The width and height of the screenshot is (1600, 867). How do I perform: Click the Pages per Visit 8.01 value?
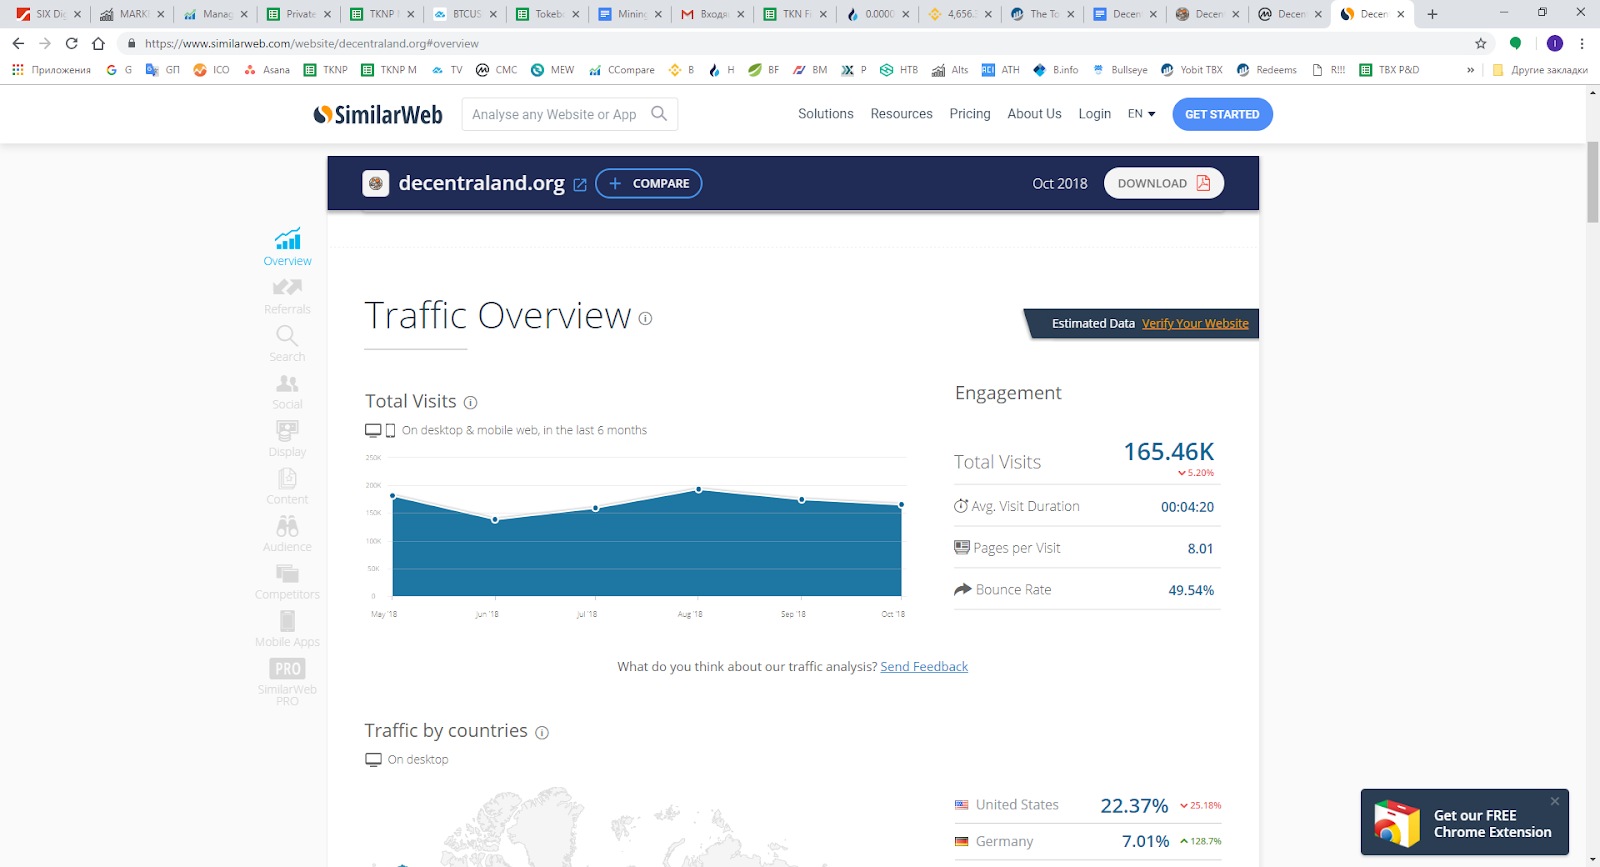(x=1200, y=549)
